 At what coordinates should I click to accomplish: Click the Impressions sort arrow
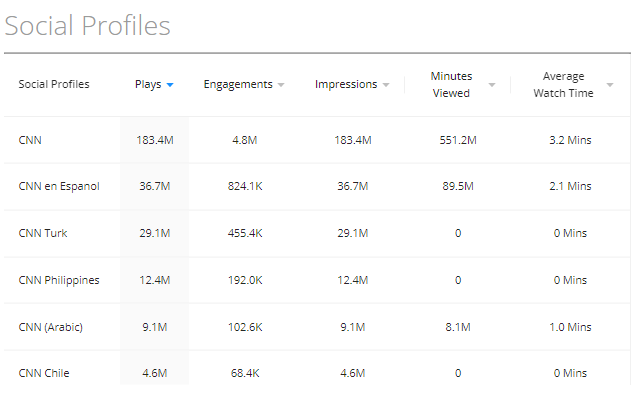click(x=386, y=85)
